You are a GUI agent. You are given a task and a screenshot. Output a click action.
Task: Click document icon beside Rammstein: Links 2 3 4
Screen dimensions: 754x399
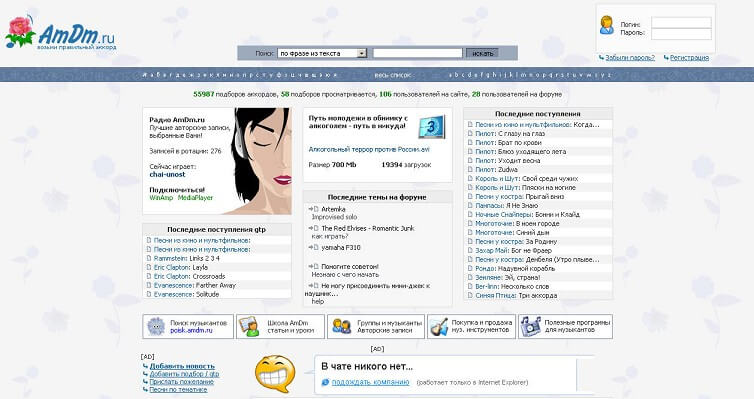click(149, 258)
